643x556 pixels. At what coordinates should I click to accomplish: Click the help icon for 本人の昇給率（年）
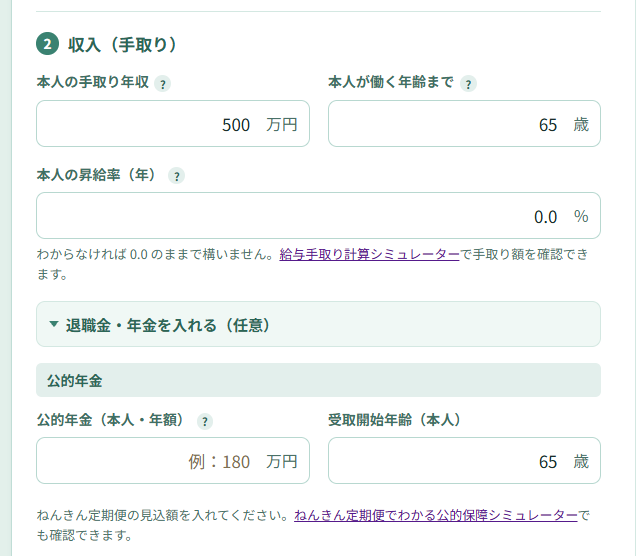tap(177, 176)
